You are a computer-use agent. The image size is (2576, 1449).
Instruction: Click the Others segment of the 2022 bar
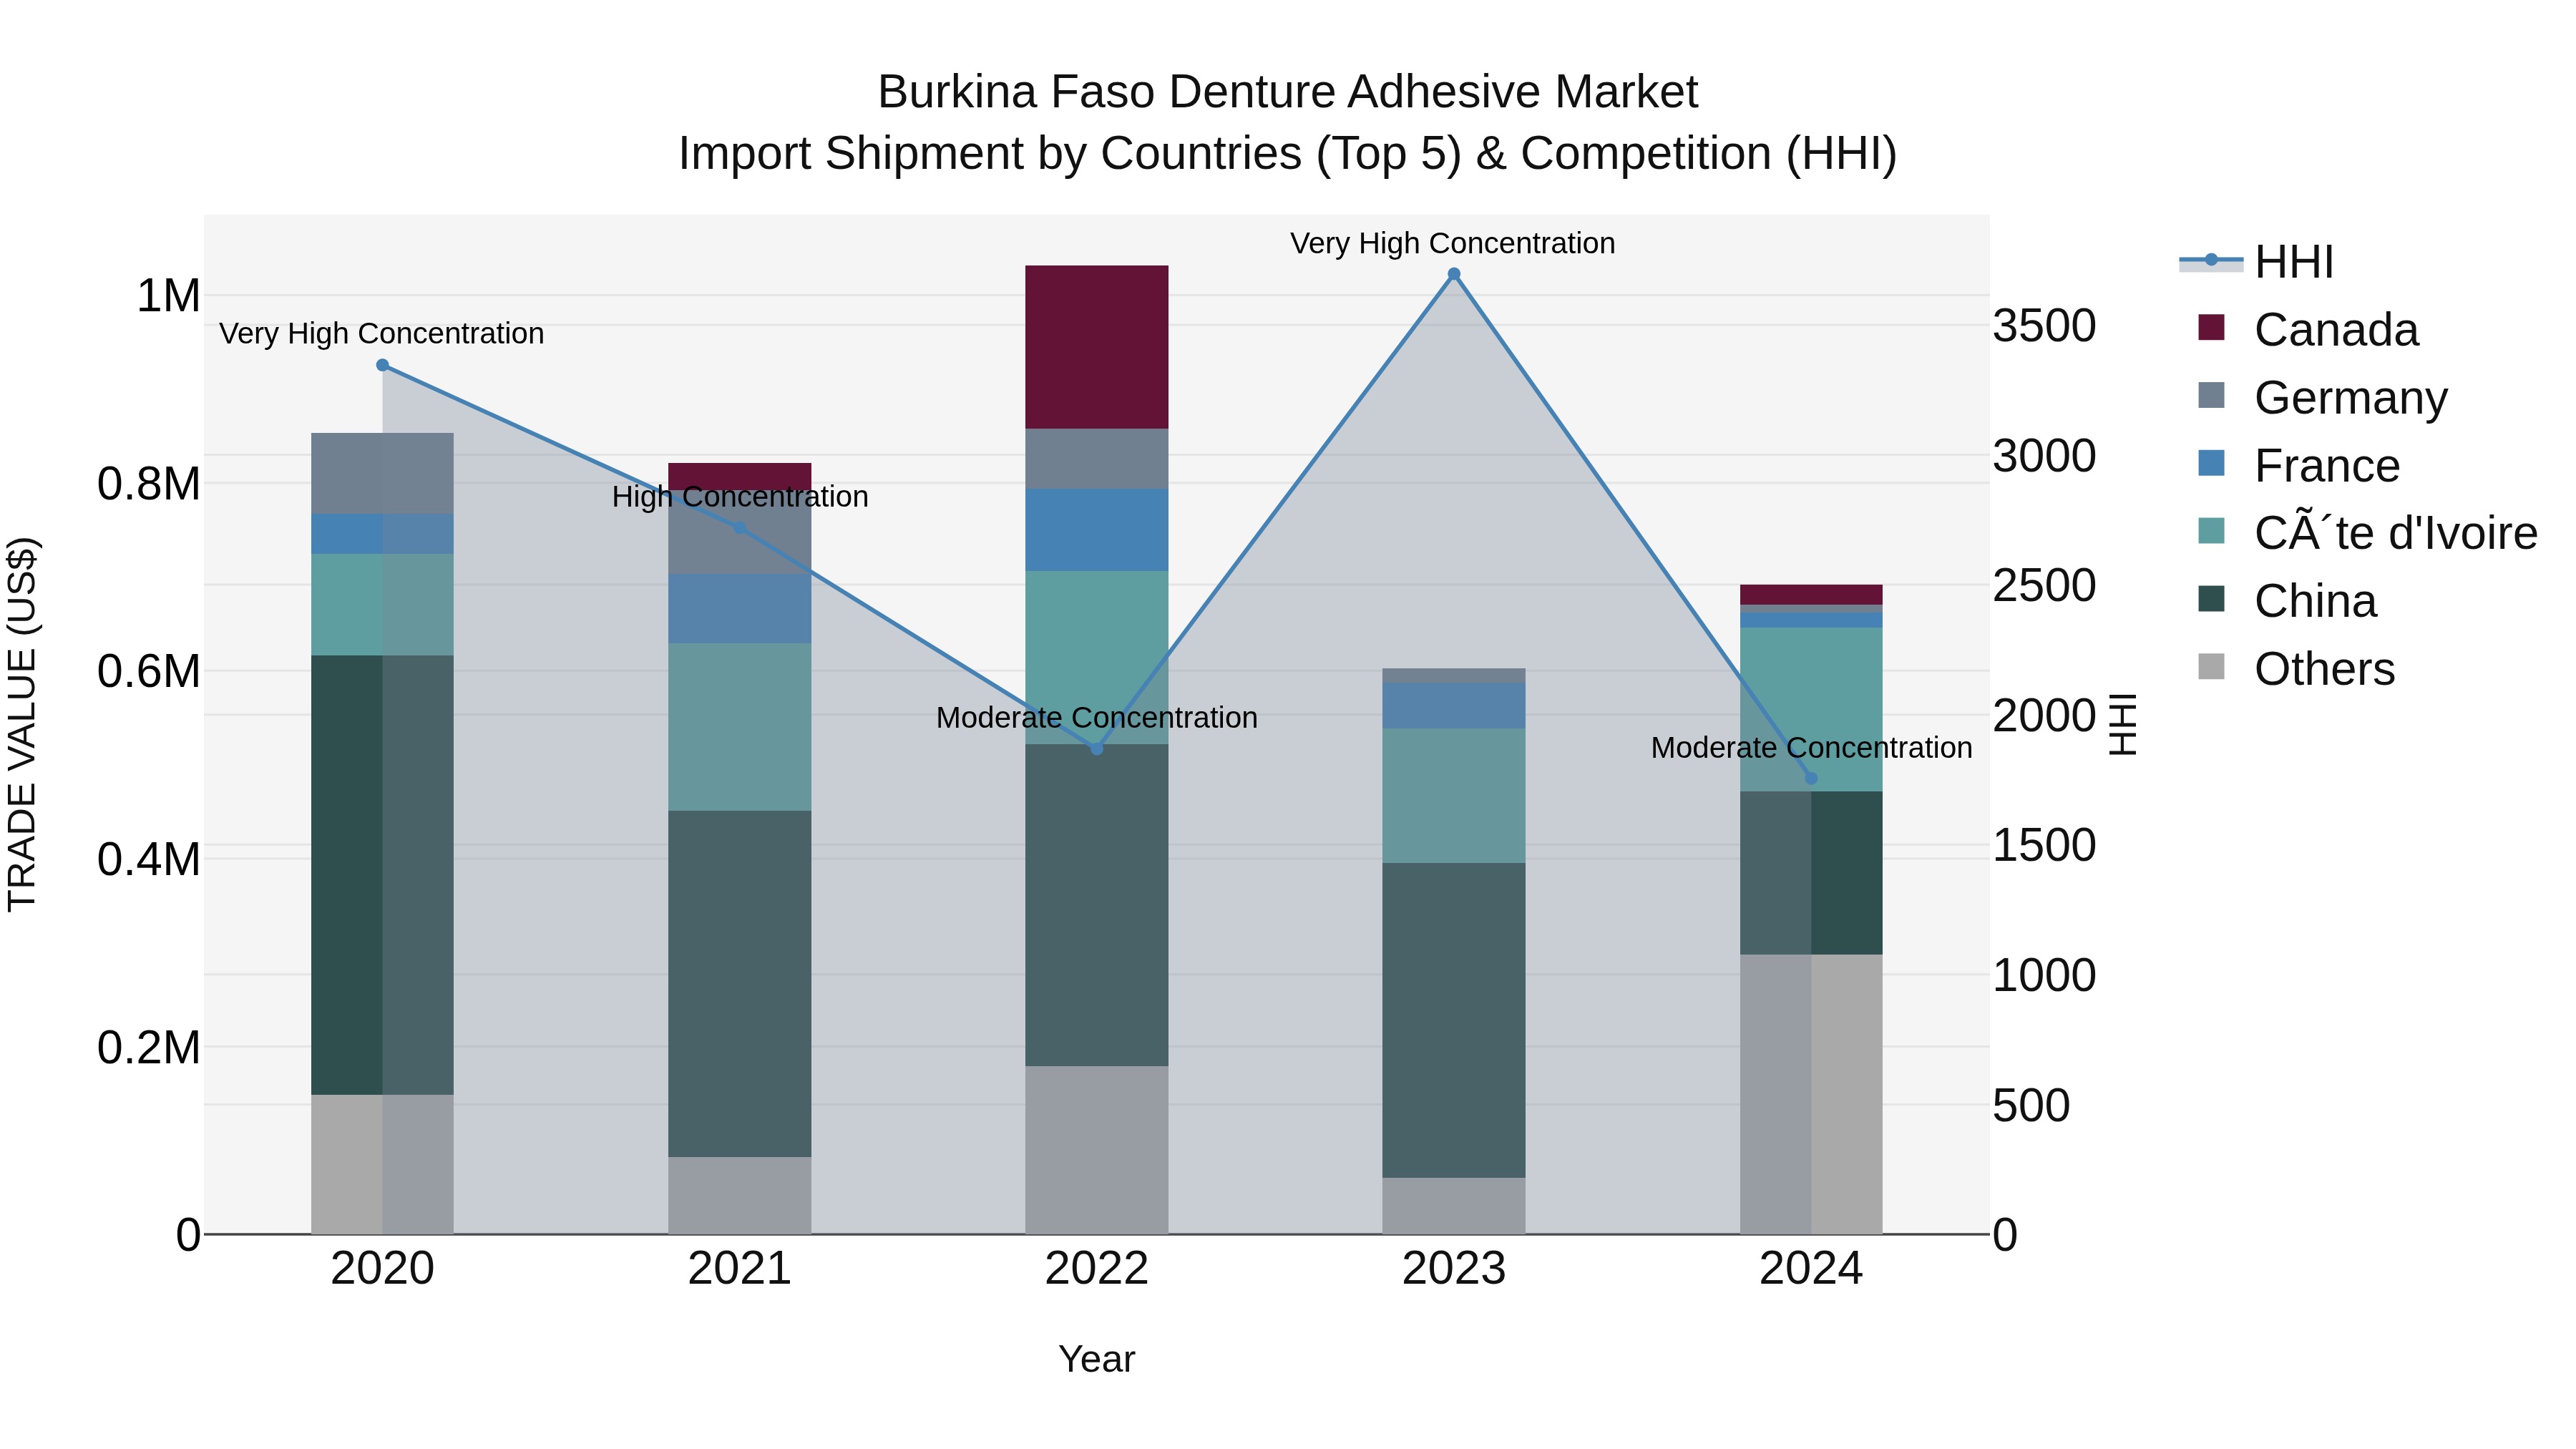[x=1097, y=1150]
